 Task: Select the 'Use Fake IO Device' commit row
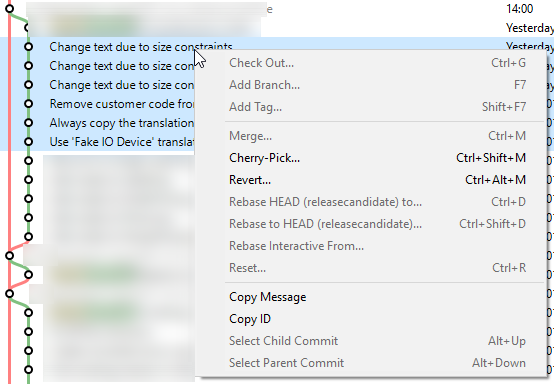[97, 142]
